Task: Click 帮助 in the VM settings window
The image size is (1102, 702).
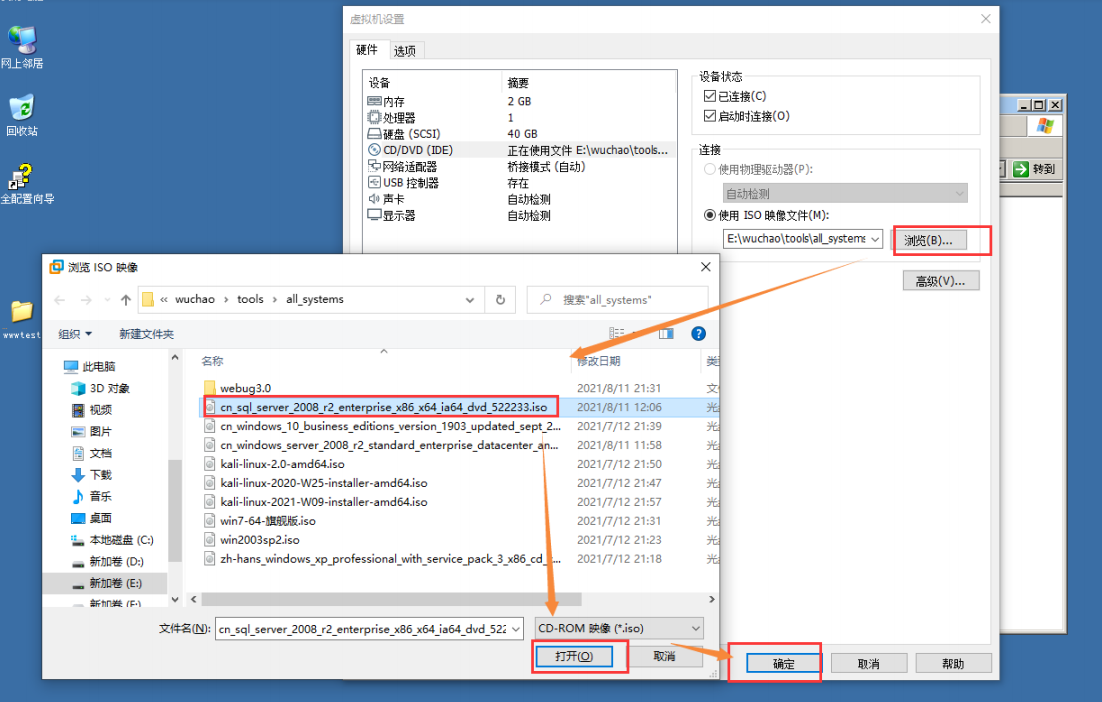Action: tap(953, 664)
